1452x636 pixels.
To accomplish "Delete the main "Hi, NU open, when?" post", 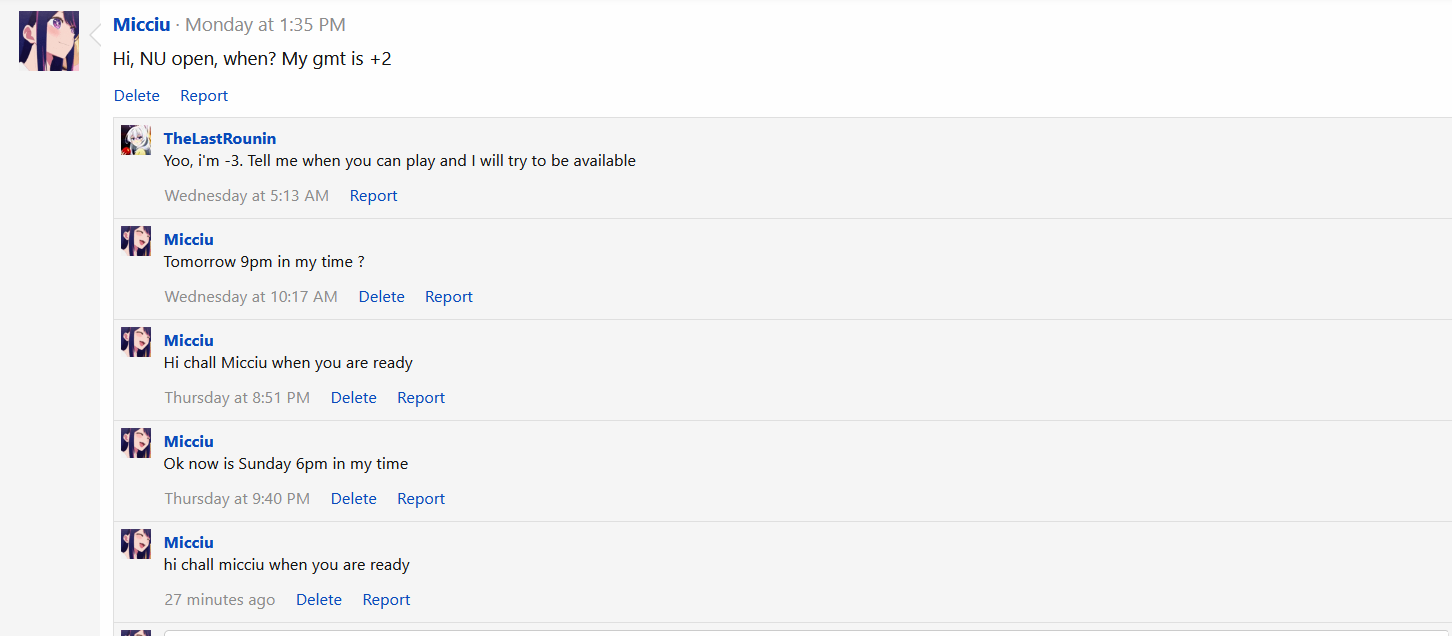I will pos(137,96).
